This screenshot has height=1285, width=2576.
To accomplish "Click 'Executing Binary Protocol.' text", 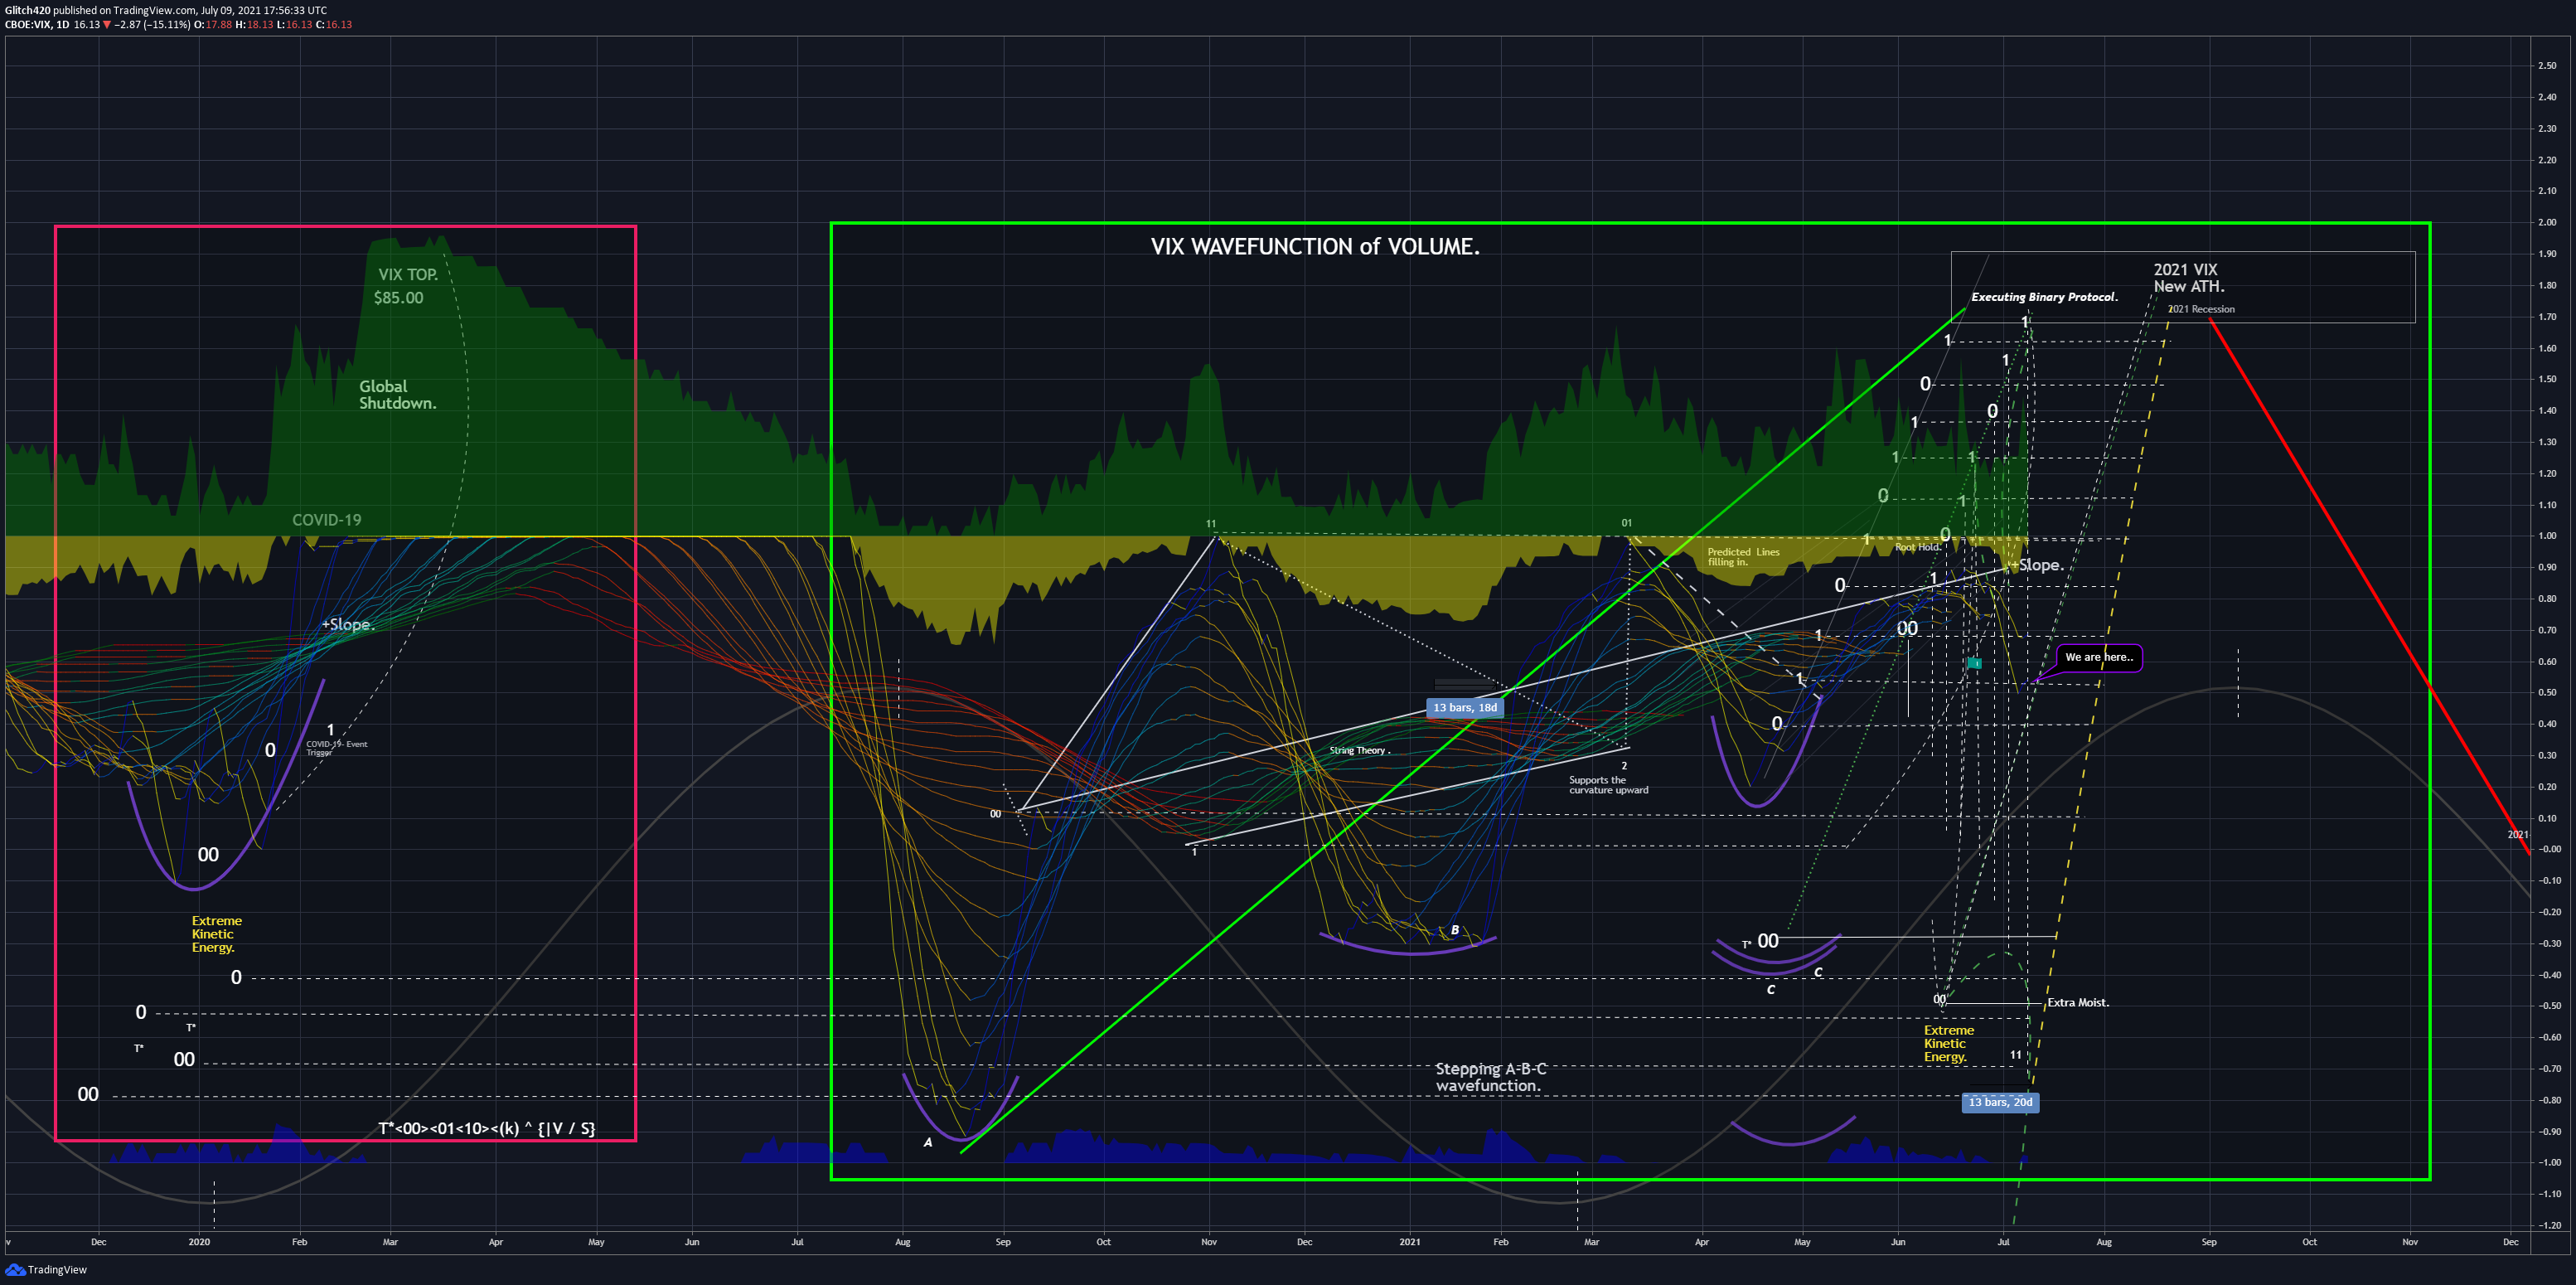I will click(2044, 297).
